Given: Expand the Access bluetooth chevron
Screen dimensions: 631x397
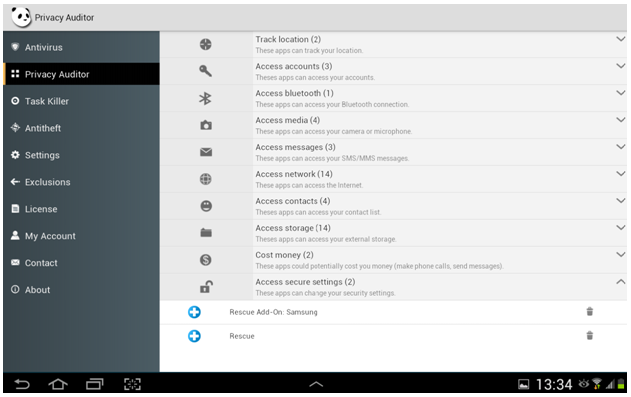Looking at the screenshot, I should 621,93.
